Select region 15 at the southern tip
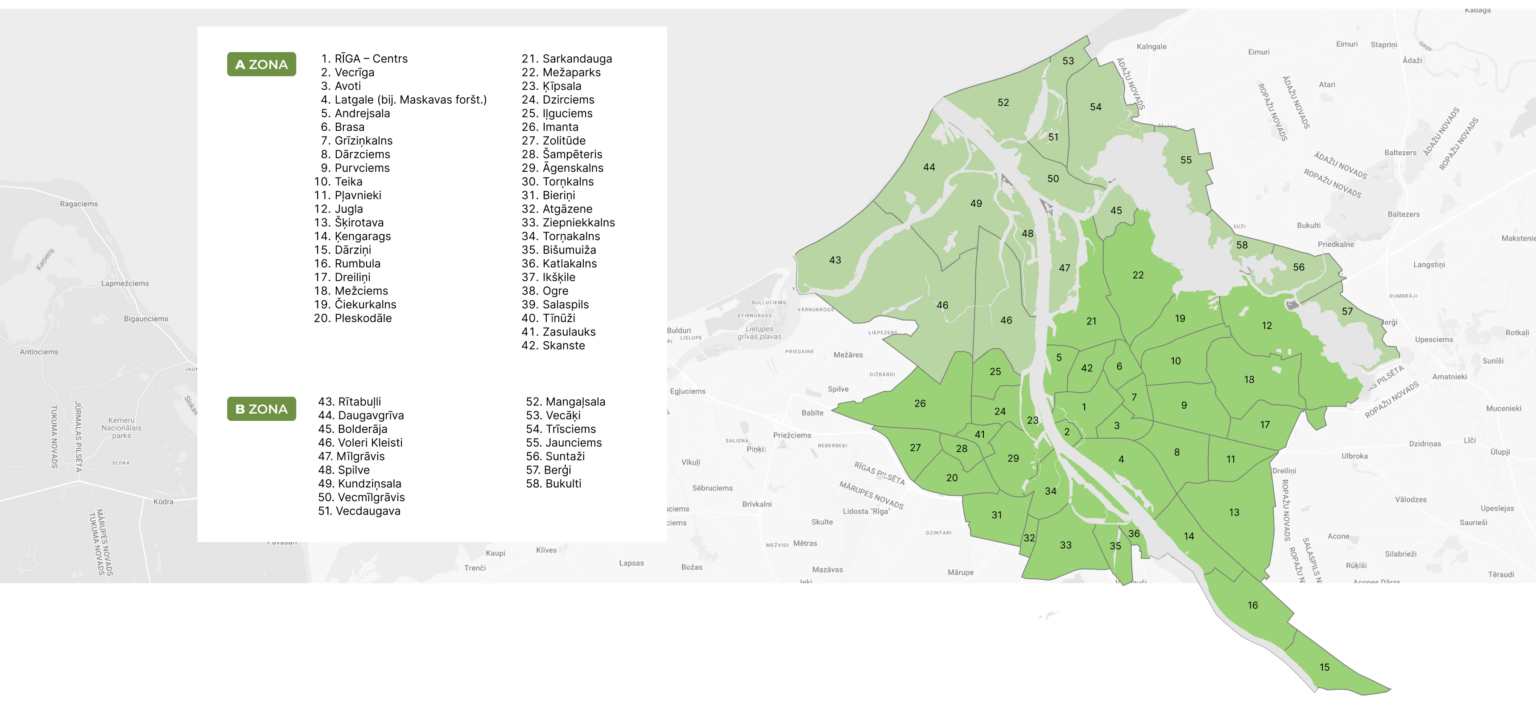 tap(1325, 667)
